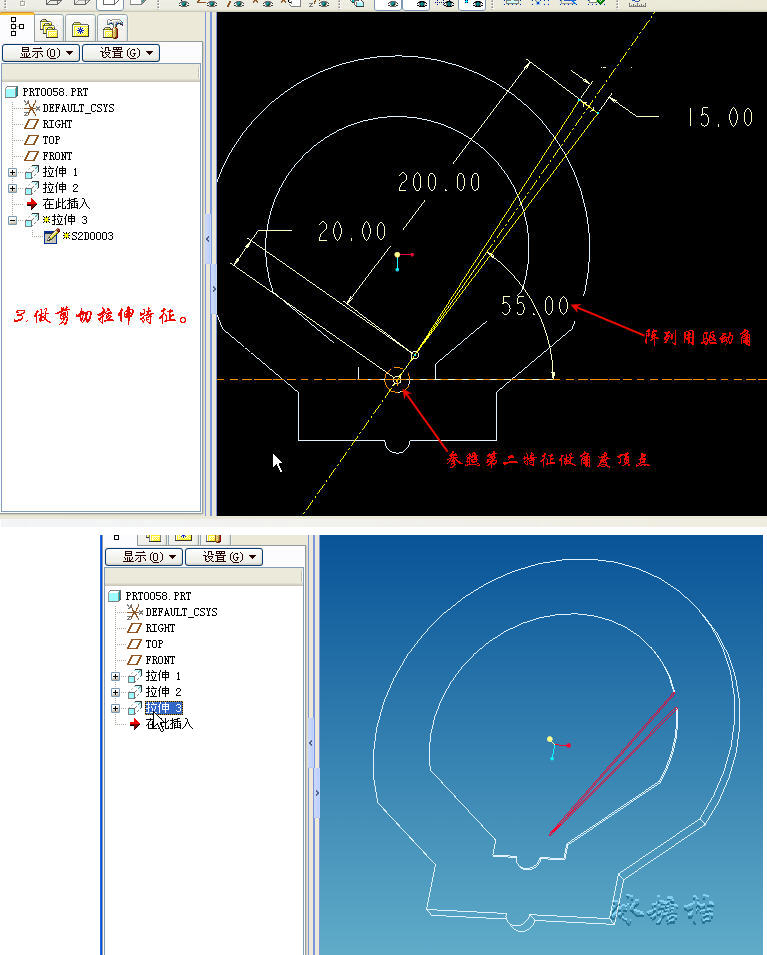Open 设置(G) dropdown in black sketch view panel
This screenshot has width=767, height=955.
click(121, 53)
